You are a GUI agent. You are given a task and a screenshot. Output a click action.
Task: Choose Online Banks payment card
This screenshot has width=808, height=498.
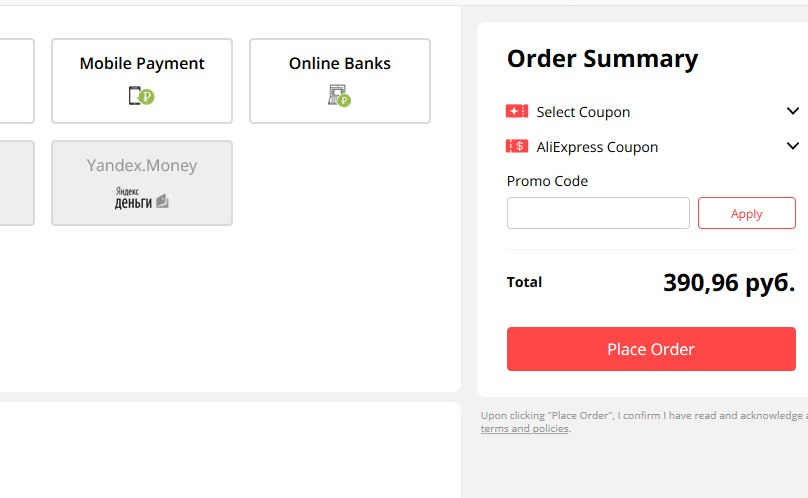pos(340,81)
